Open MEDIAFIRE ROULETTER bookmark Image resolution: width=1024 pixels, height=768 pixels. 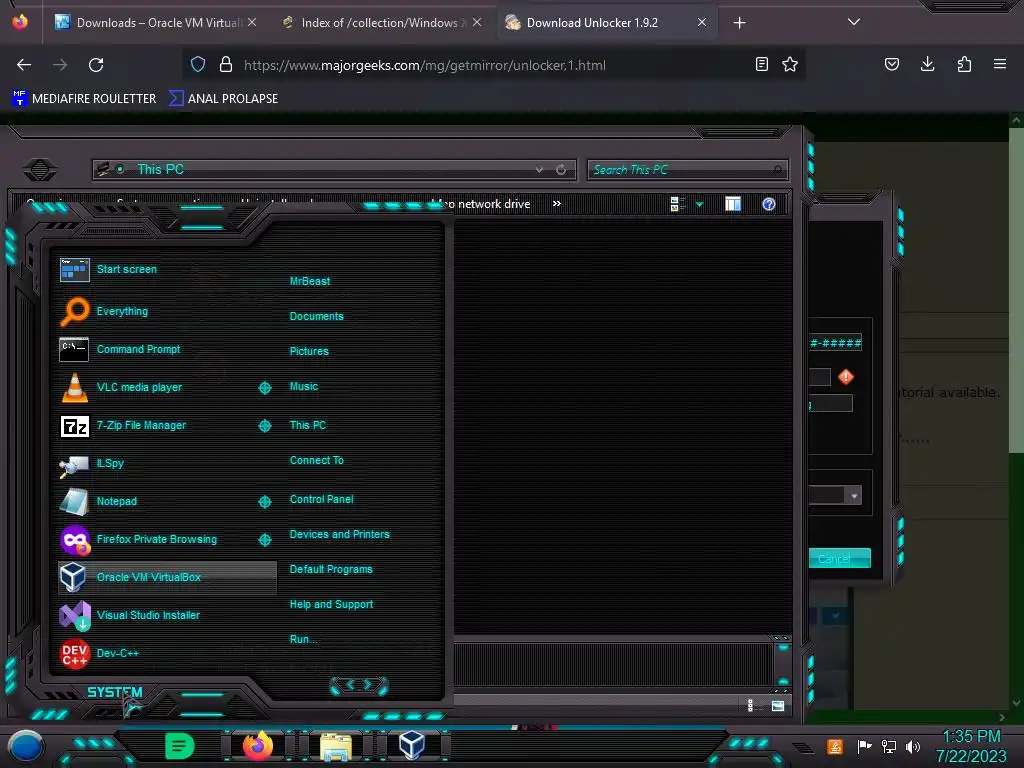(84, 99)
